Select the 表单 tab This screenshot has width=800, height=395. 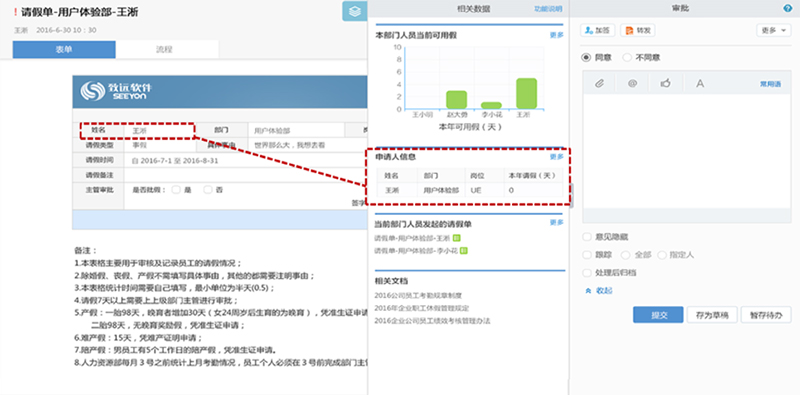pos(64,50)
